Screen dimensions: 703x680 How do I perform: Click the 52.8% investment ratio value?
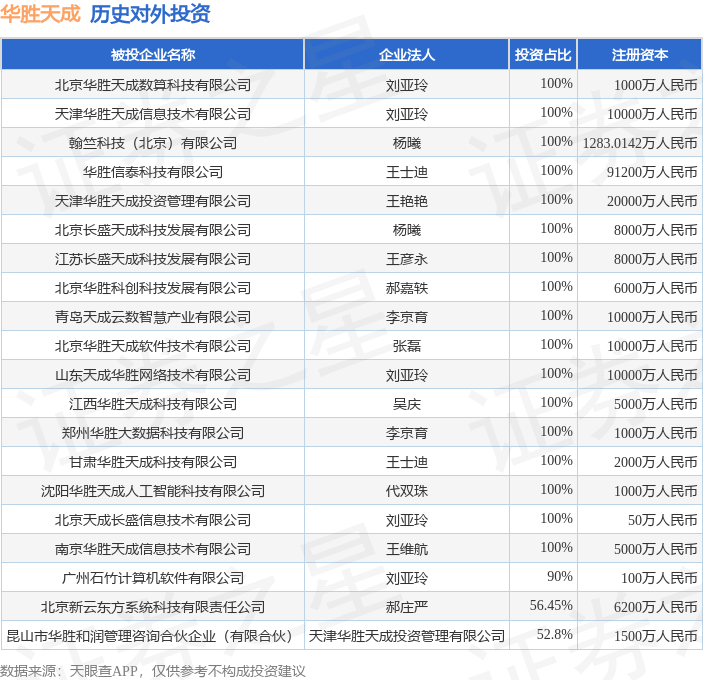point(555,634)
